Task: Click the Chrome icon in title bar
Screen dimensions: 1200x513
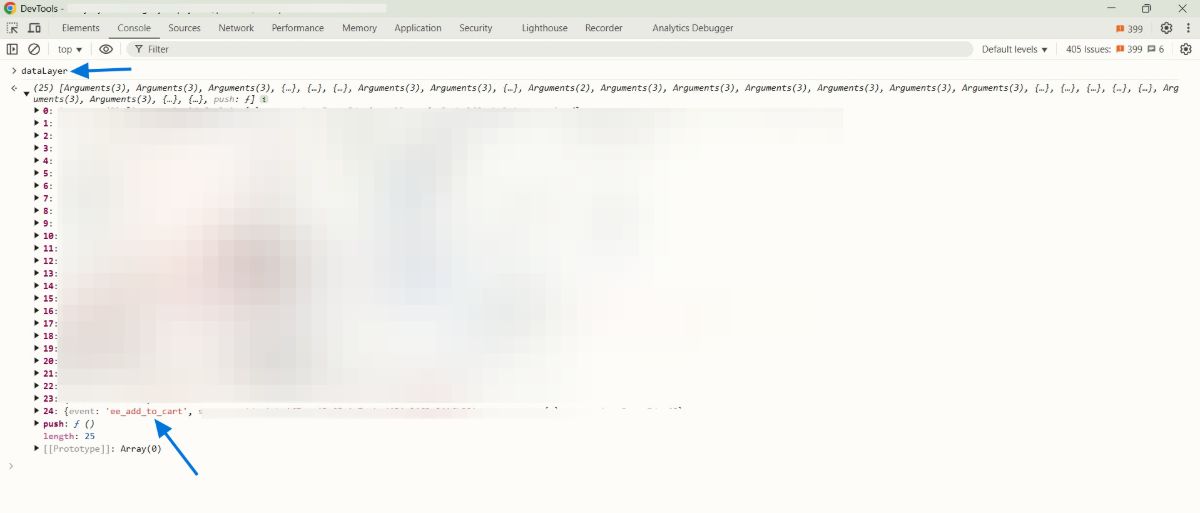Action: click(10, 8)
